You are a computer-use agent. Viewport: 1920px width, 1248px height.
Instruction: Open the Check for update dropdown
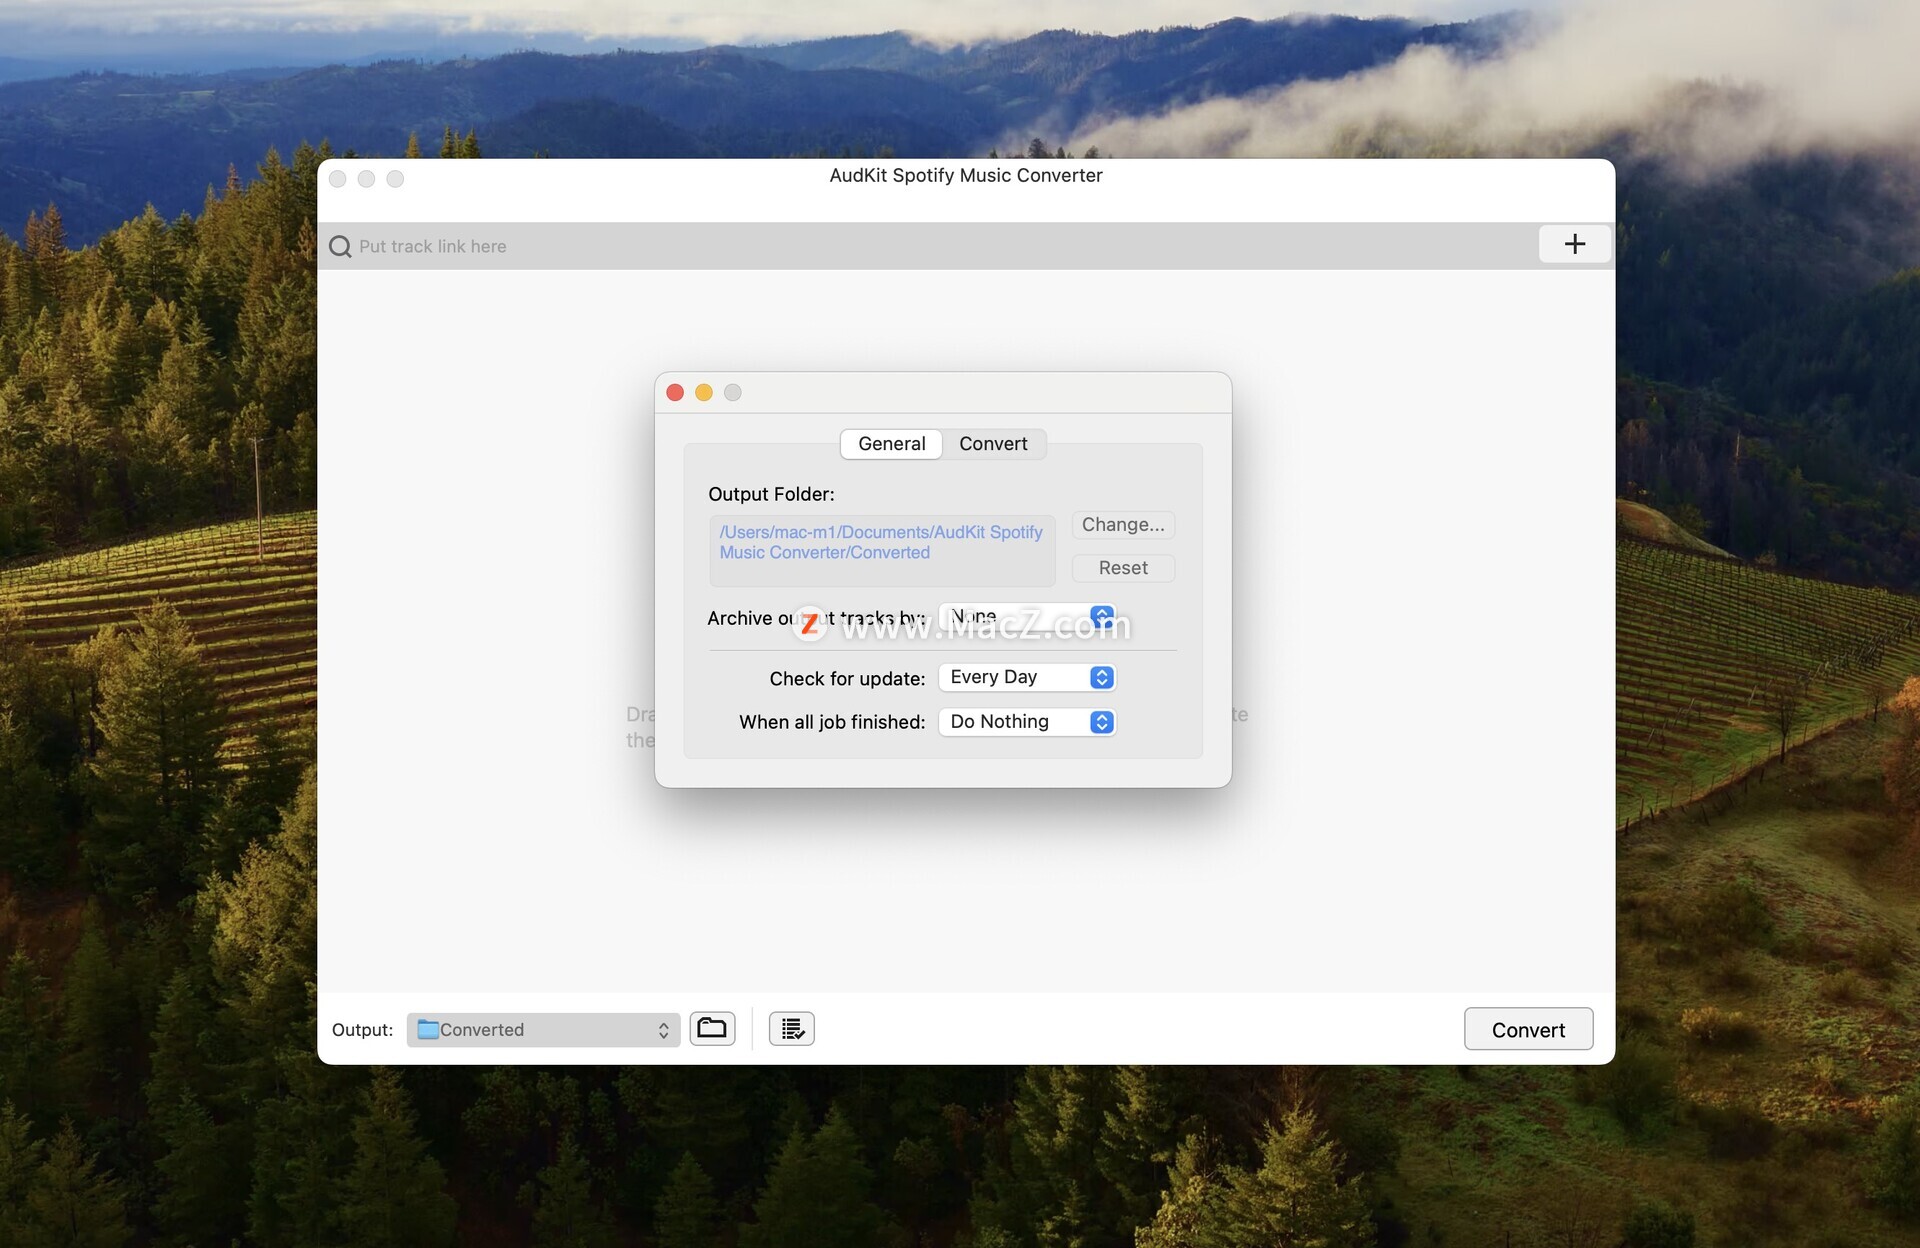click(1027, 677)
